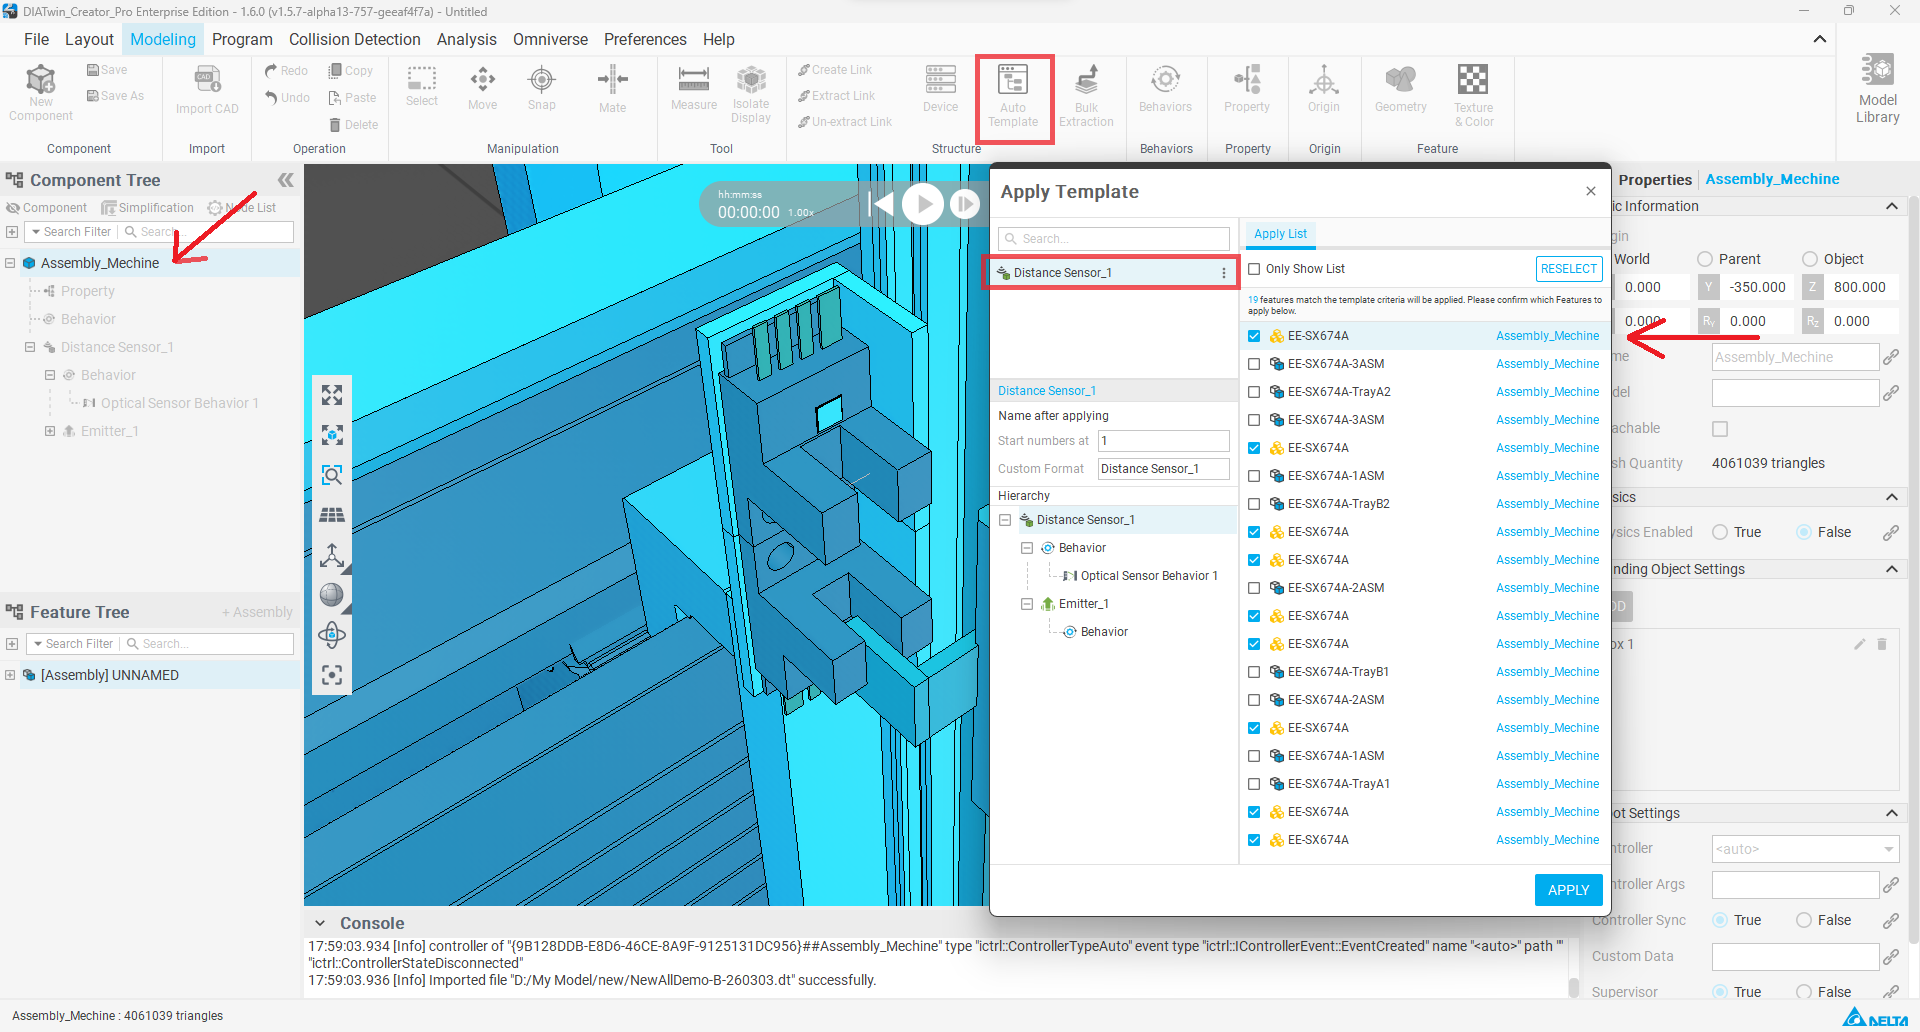The height and width of the screenshot is (1032, 1920).
Task: Open the Component Tree Search Filter dropdown
Action: (71, 232)
